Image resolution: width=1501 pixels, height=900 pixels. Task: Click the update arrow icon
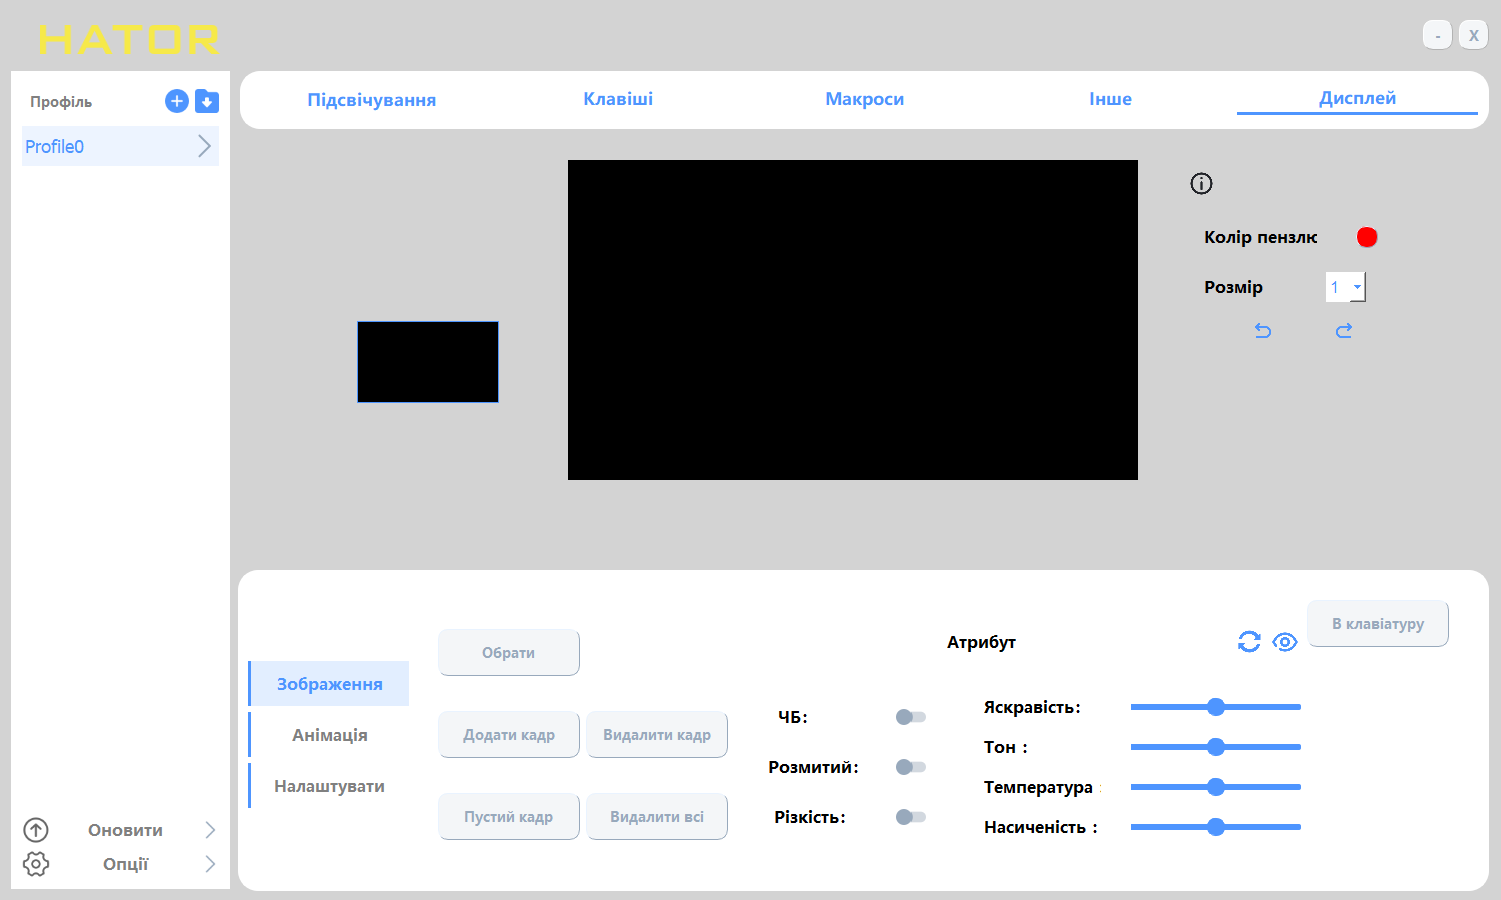tap(36, 830)
